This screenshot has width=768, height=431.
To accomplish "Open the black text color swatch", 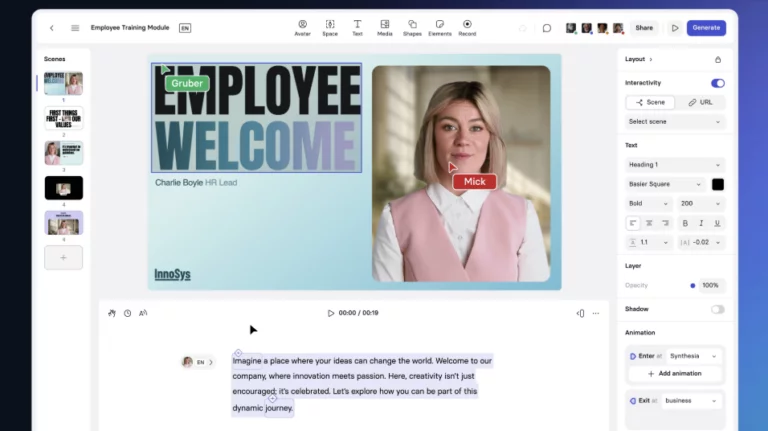I will (717, 184).
